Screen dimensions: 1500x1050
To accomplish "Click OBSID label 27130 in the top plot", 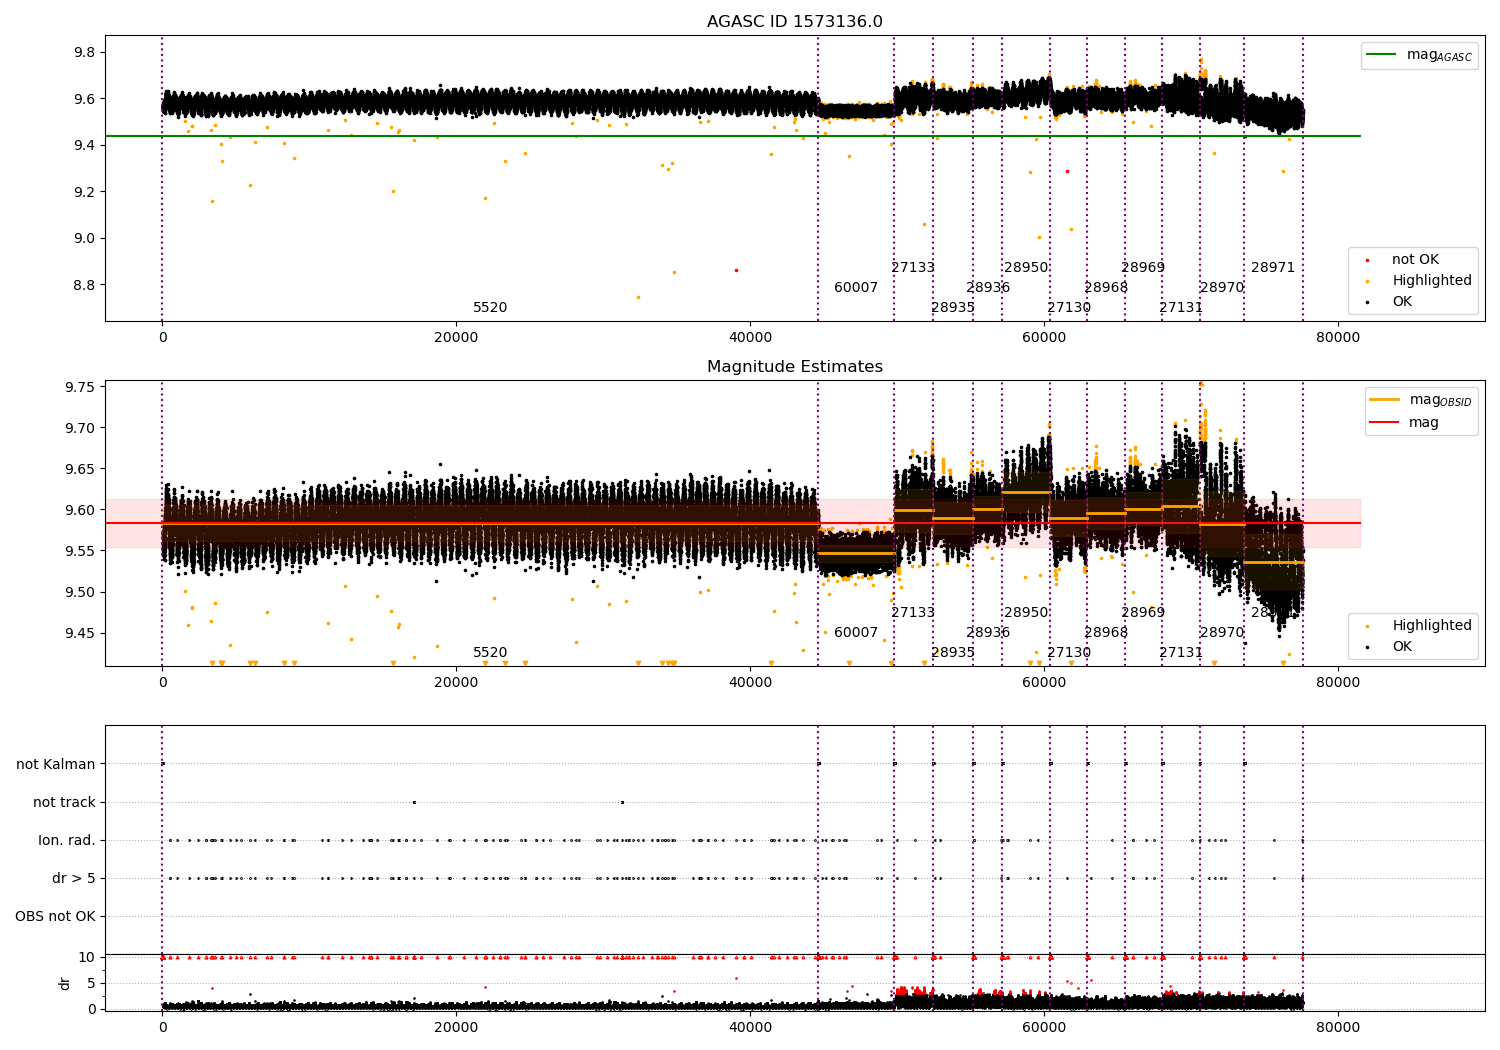I will (1069, 308).
